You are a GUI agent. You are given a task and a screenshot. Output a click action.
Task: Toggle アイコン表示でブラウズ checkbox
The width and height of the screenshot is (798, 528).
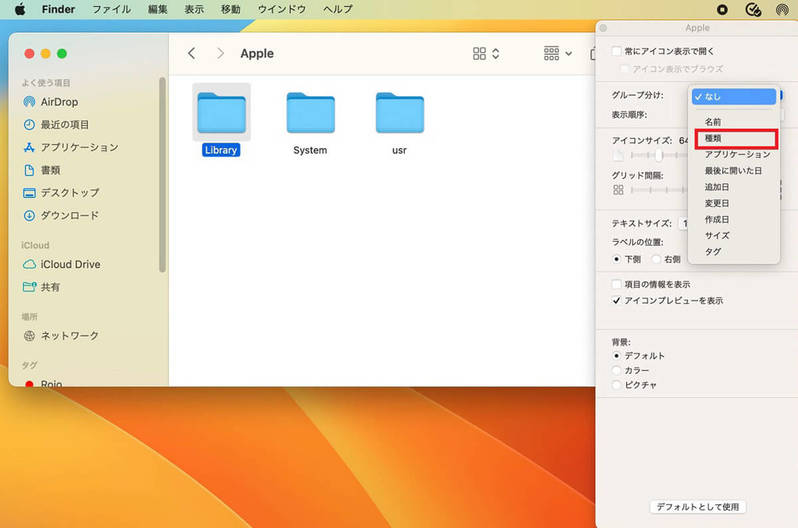624,68
